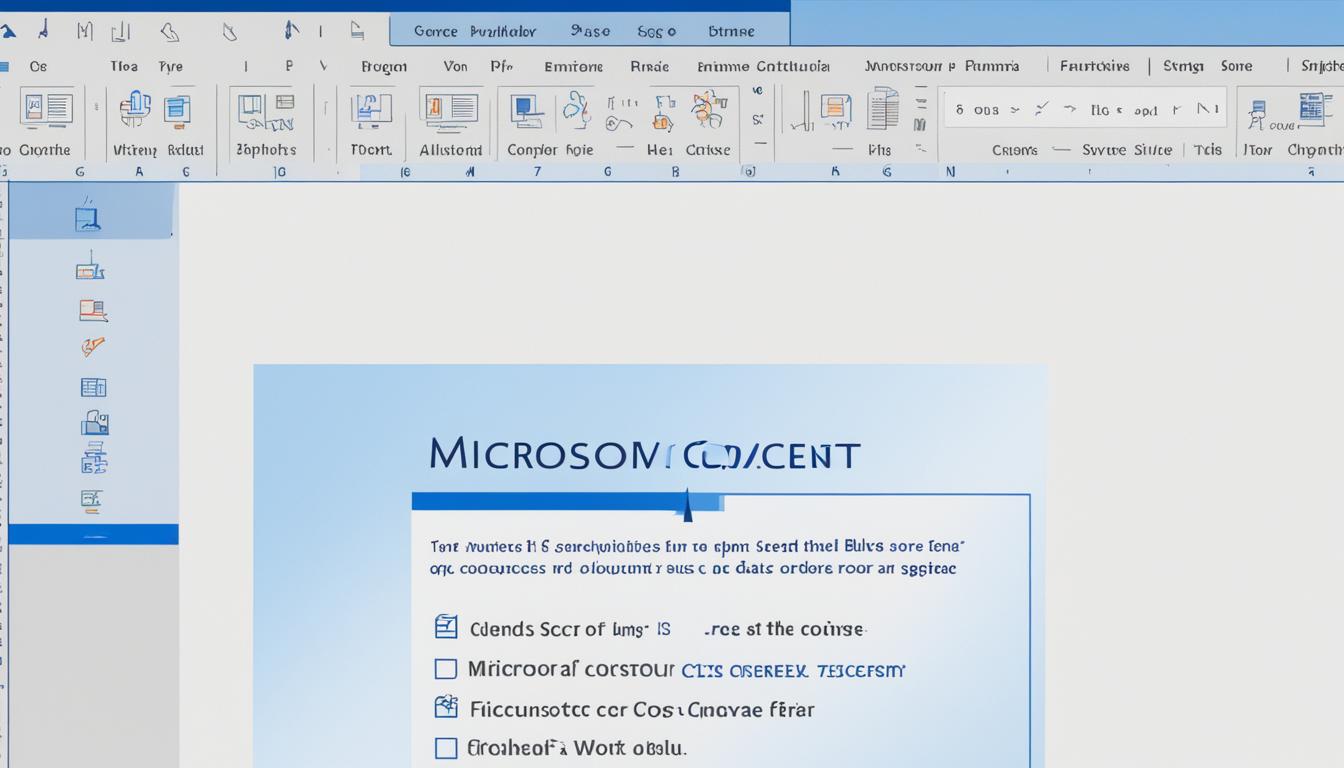
Task: Click the 'Svvue Sitlce' label
Action: (1127, 150)
